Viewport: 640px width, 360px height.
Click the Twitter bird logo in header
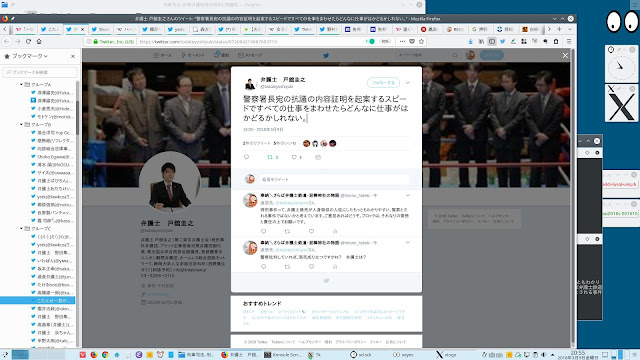[x=326, y=56]
